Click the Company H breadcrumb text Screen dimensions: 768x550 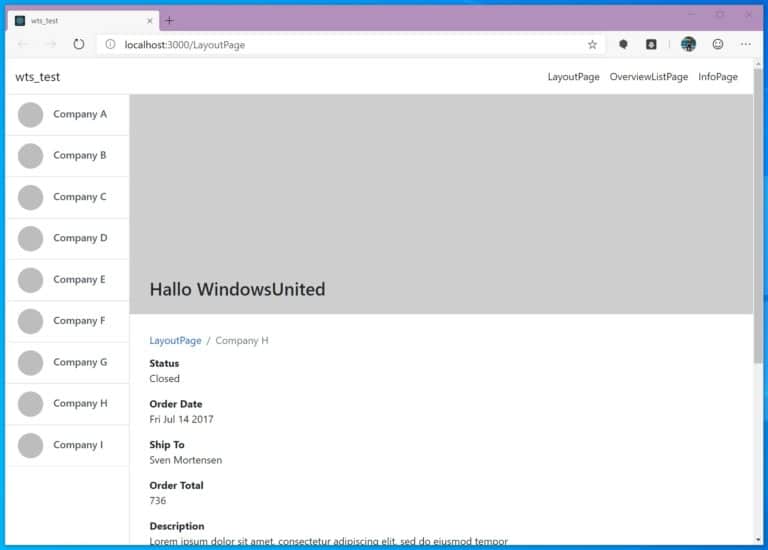[242, 340]
